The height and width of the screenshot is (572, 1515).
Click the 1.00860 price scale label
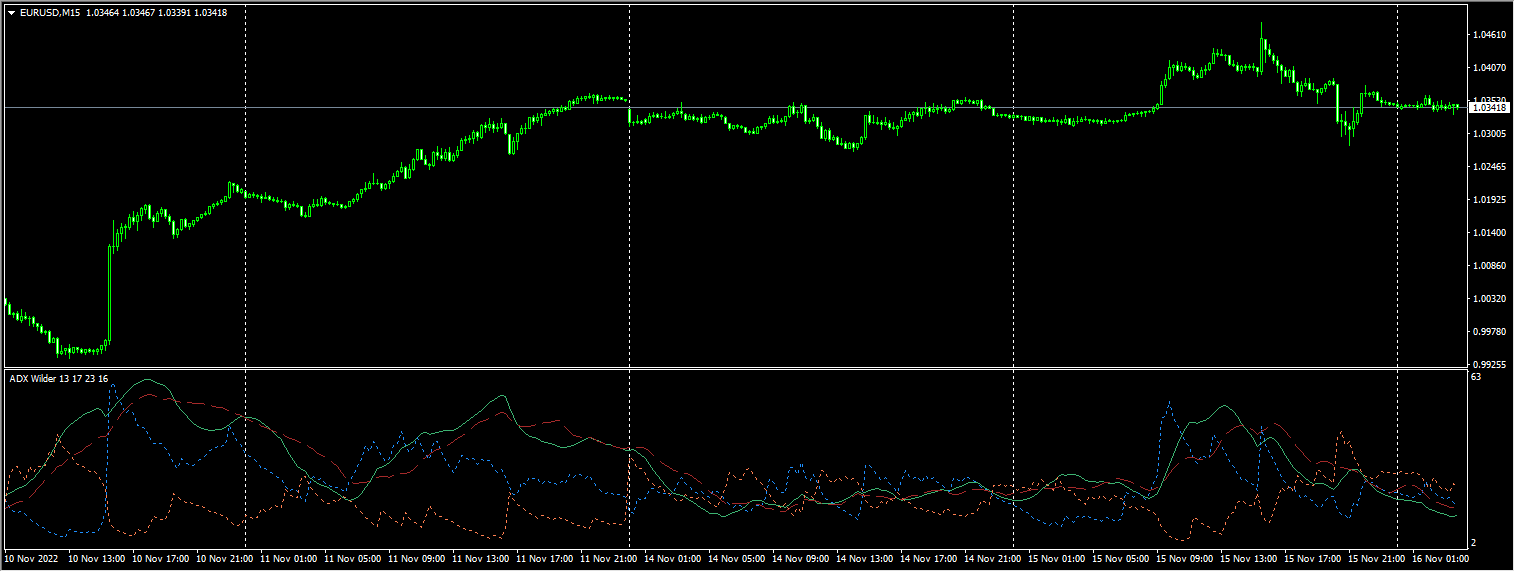click(1488, 266)
